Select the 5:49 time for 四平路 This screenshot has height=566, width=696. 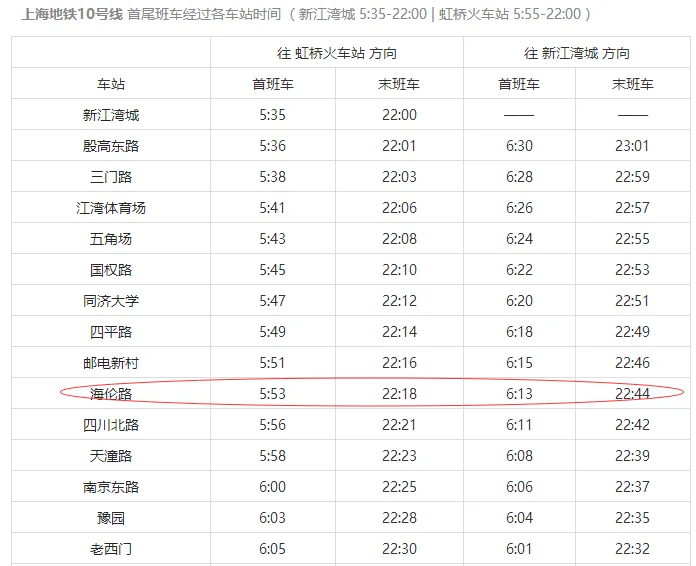click(x=273, y=332)
